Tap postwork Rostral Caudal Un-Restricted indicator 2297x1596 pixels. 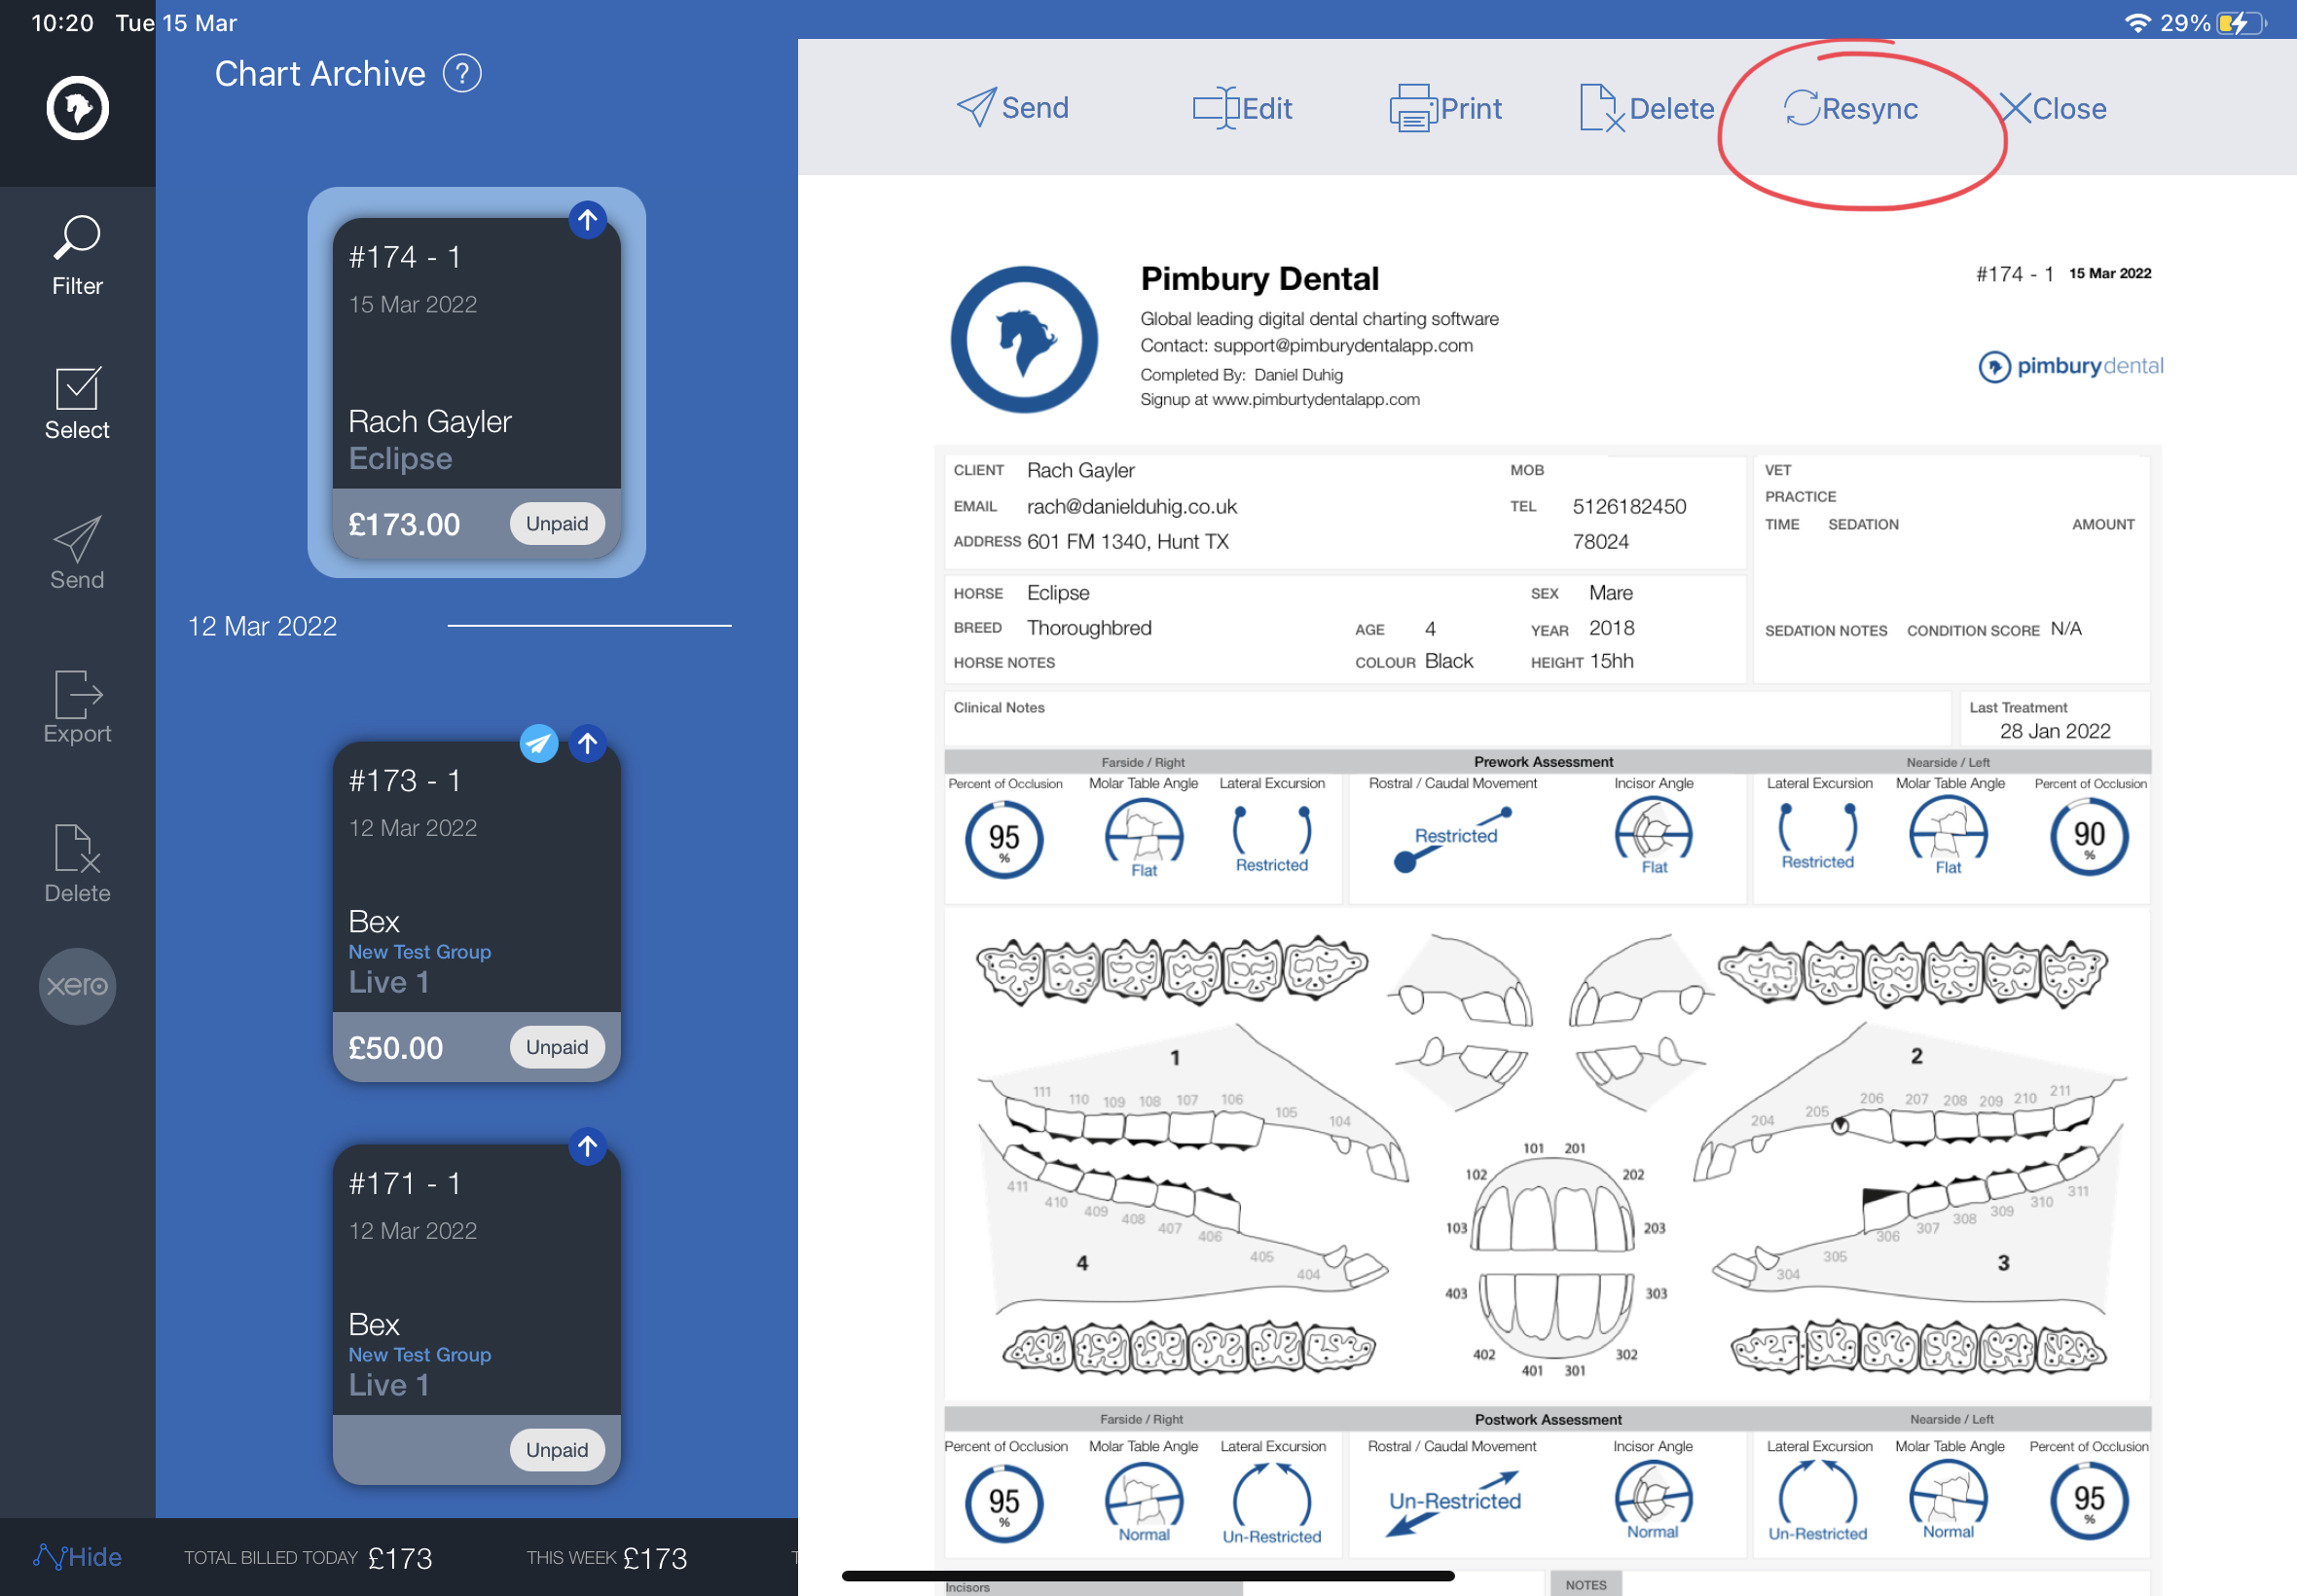[x=1454, y=1502]
